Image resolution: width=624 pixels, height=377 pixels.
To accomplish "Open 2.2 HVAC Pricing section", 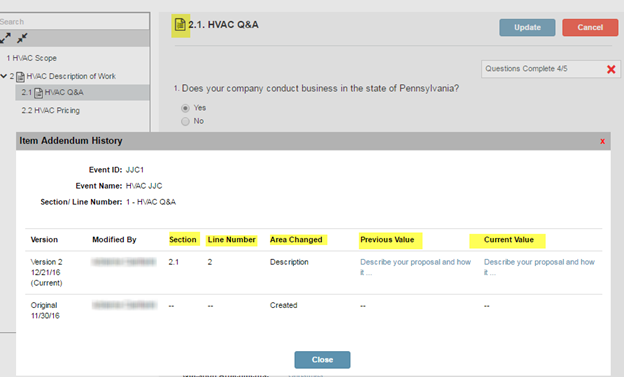I will coord(51,110).
